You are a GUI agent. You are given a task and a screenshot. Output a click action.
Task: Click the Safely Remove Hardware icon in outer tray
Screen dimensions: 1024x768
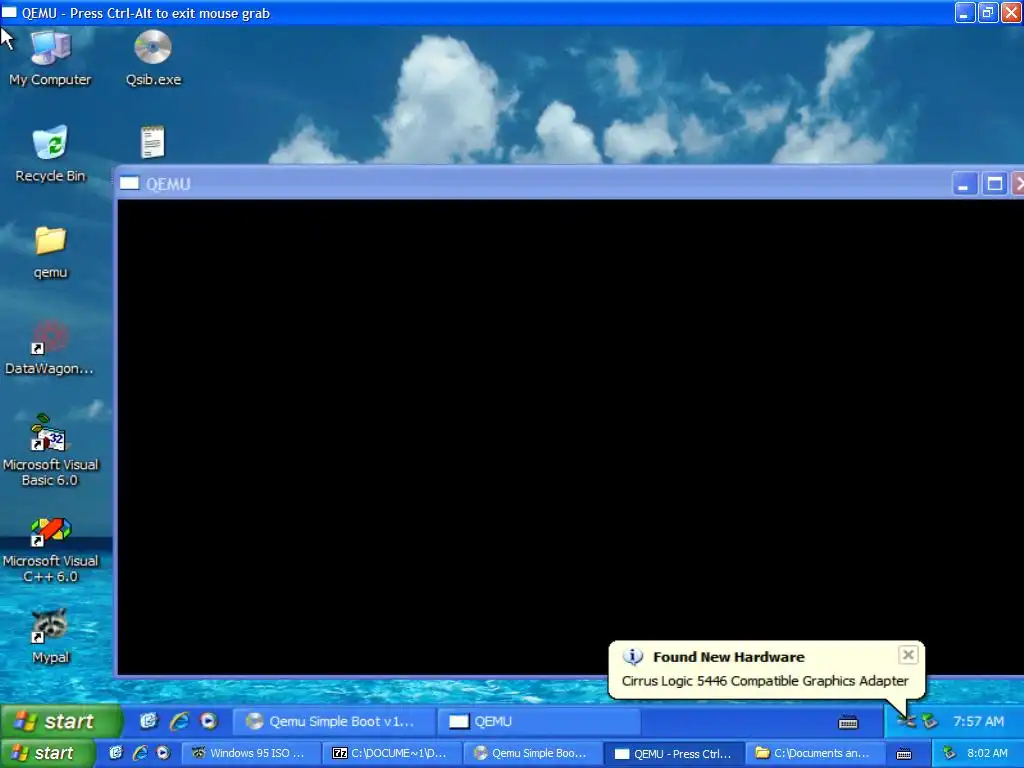(x=949, y=753)
